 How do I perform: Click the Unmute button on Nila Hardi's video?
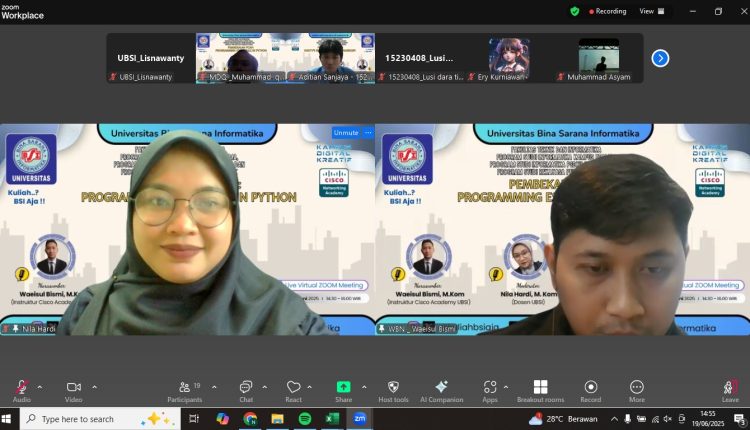click(346, 132)
